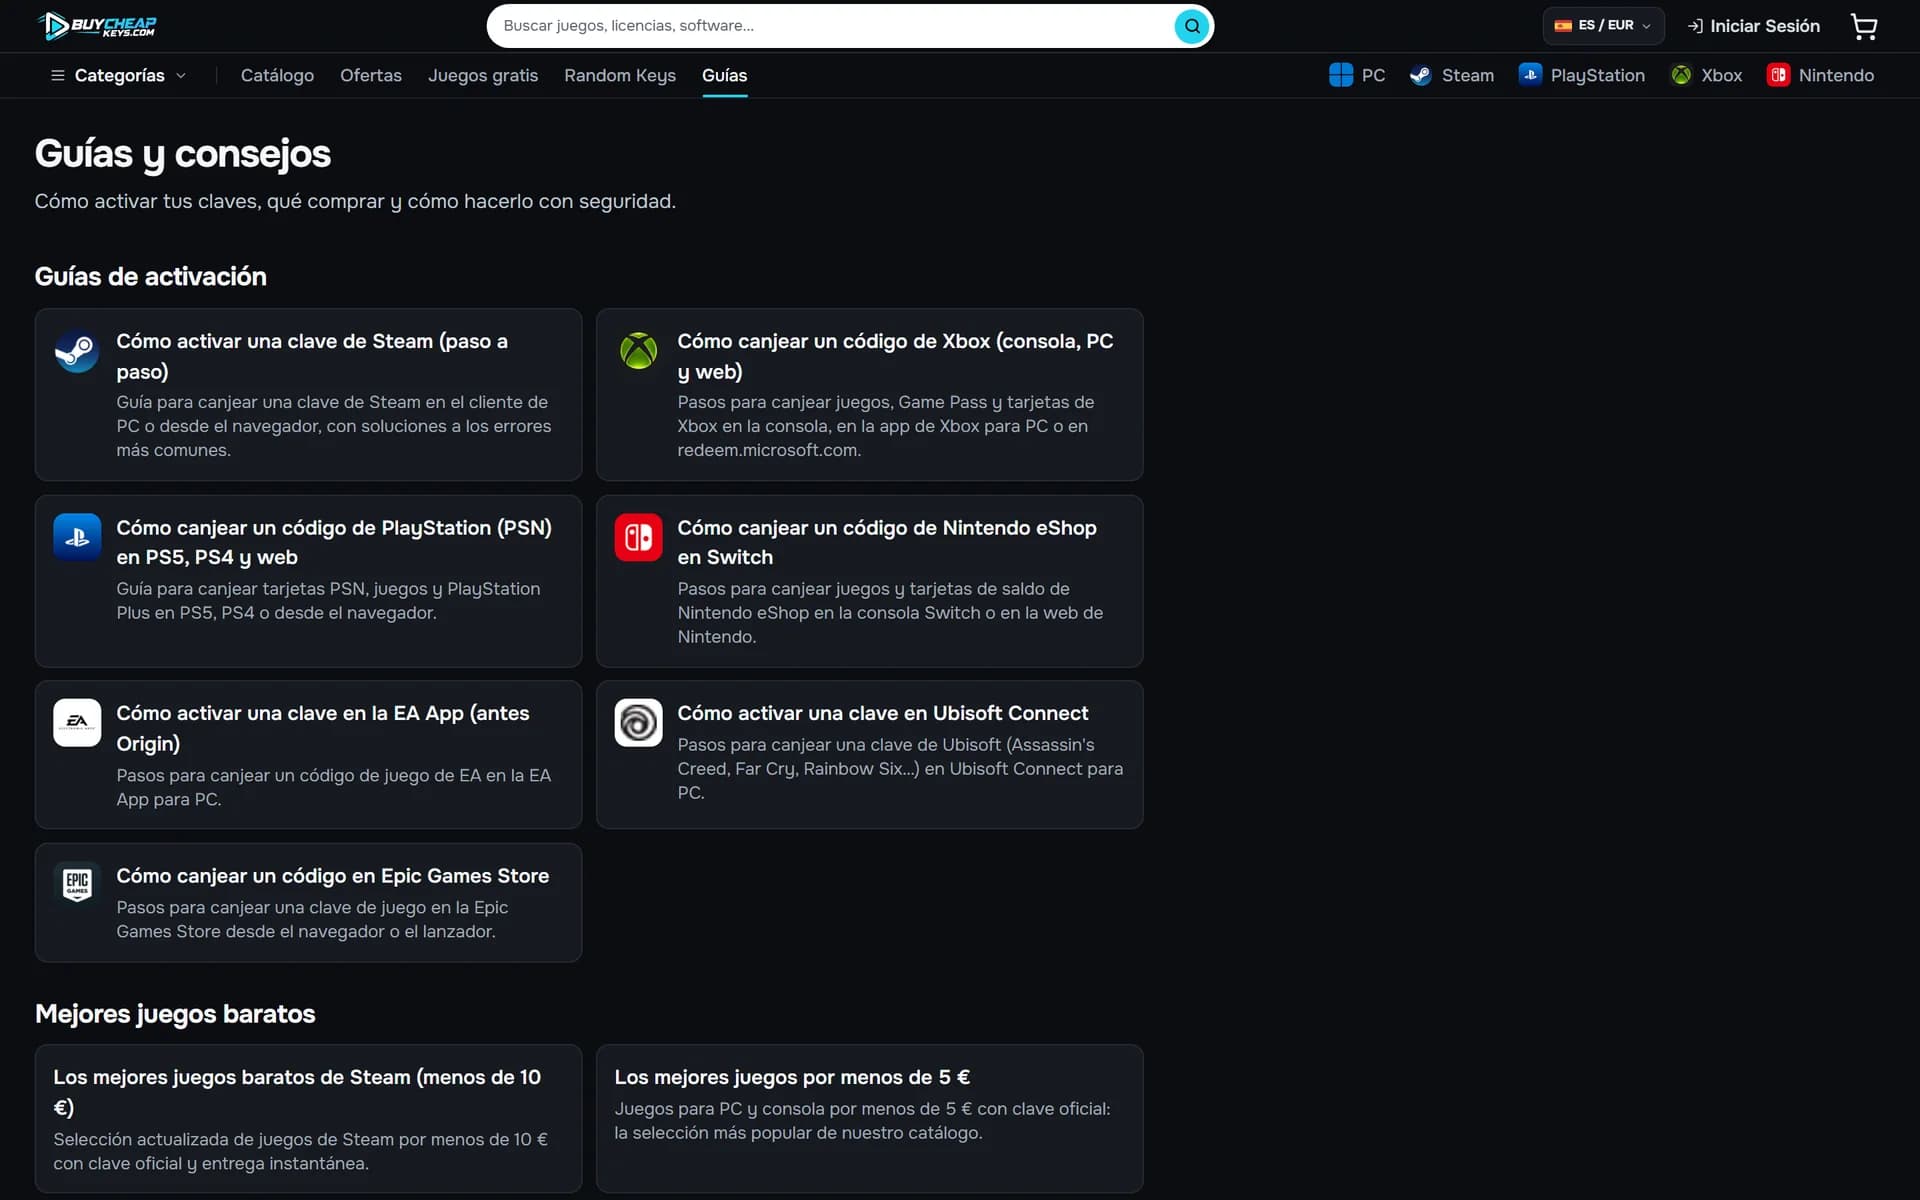This screenshot has height=1200, width=1920.
Task: Select the Guías tab
Action: 724,75
